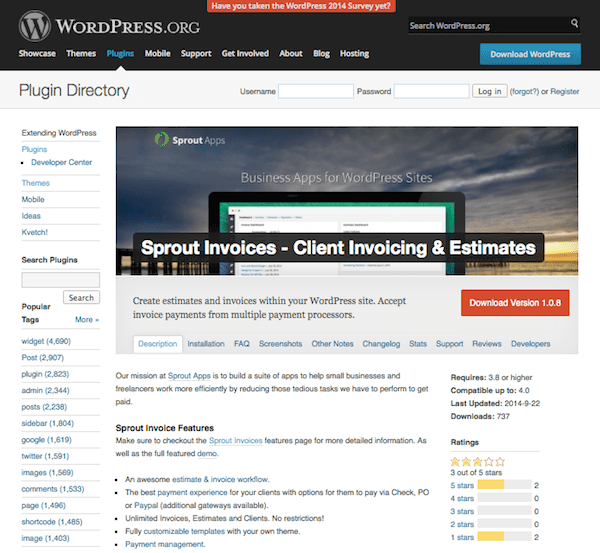600x553 pixels.
Task: Open the Ideas sidebar link
Action: [x=31, y=216]
